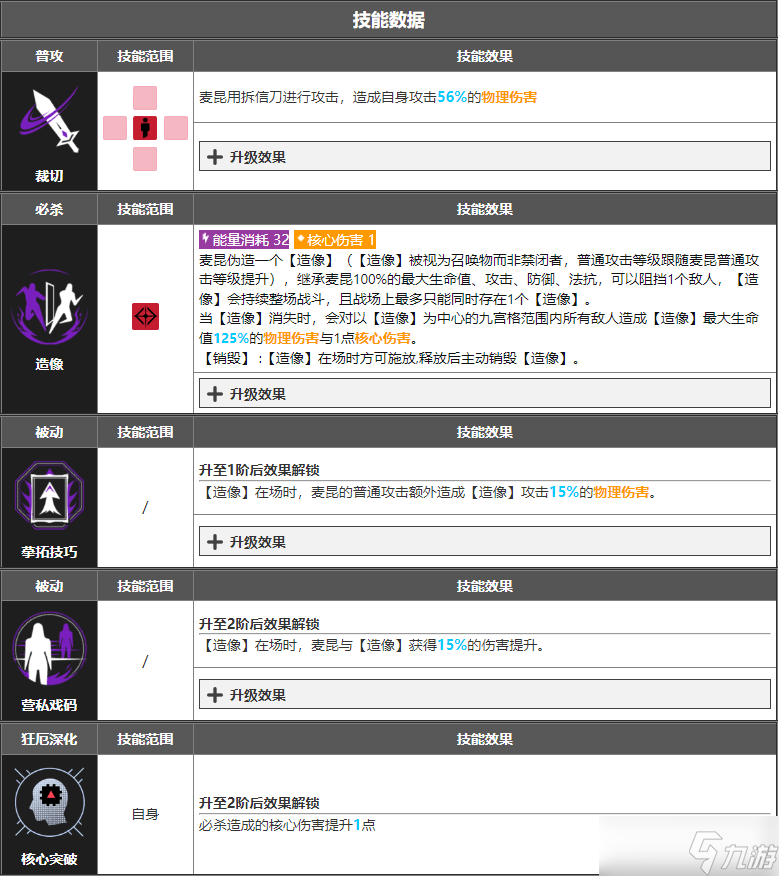Click the purple 能量消耗 32 tag
Image resolution: width=779 pixels, height=876 pixels.
(x=245, y=240)
